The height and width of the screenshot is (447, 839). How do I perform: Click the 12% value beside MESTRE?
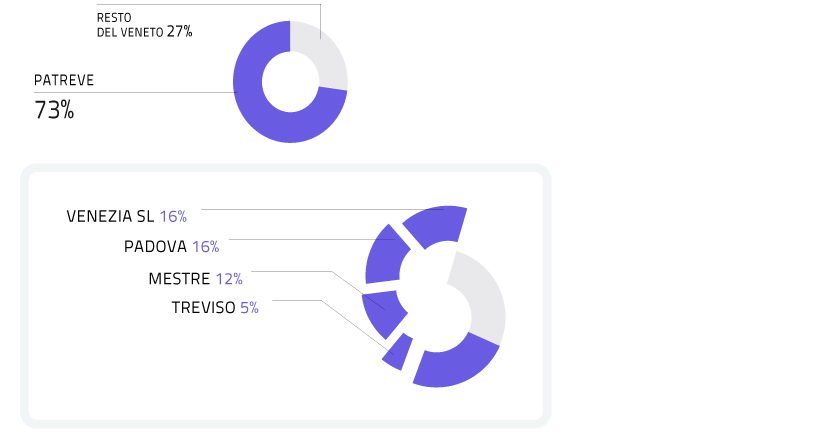[229, 279]
